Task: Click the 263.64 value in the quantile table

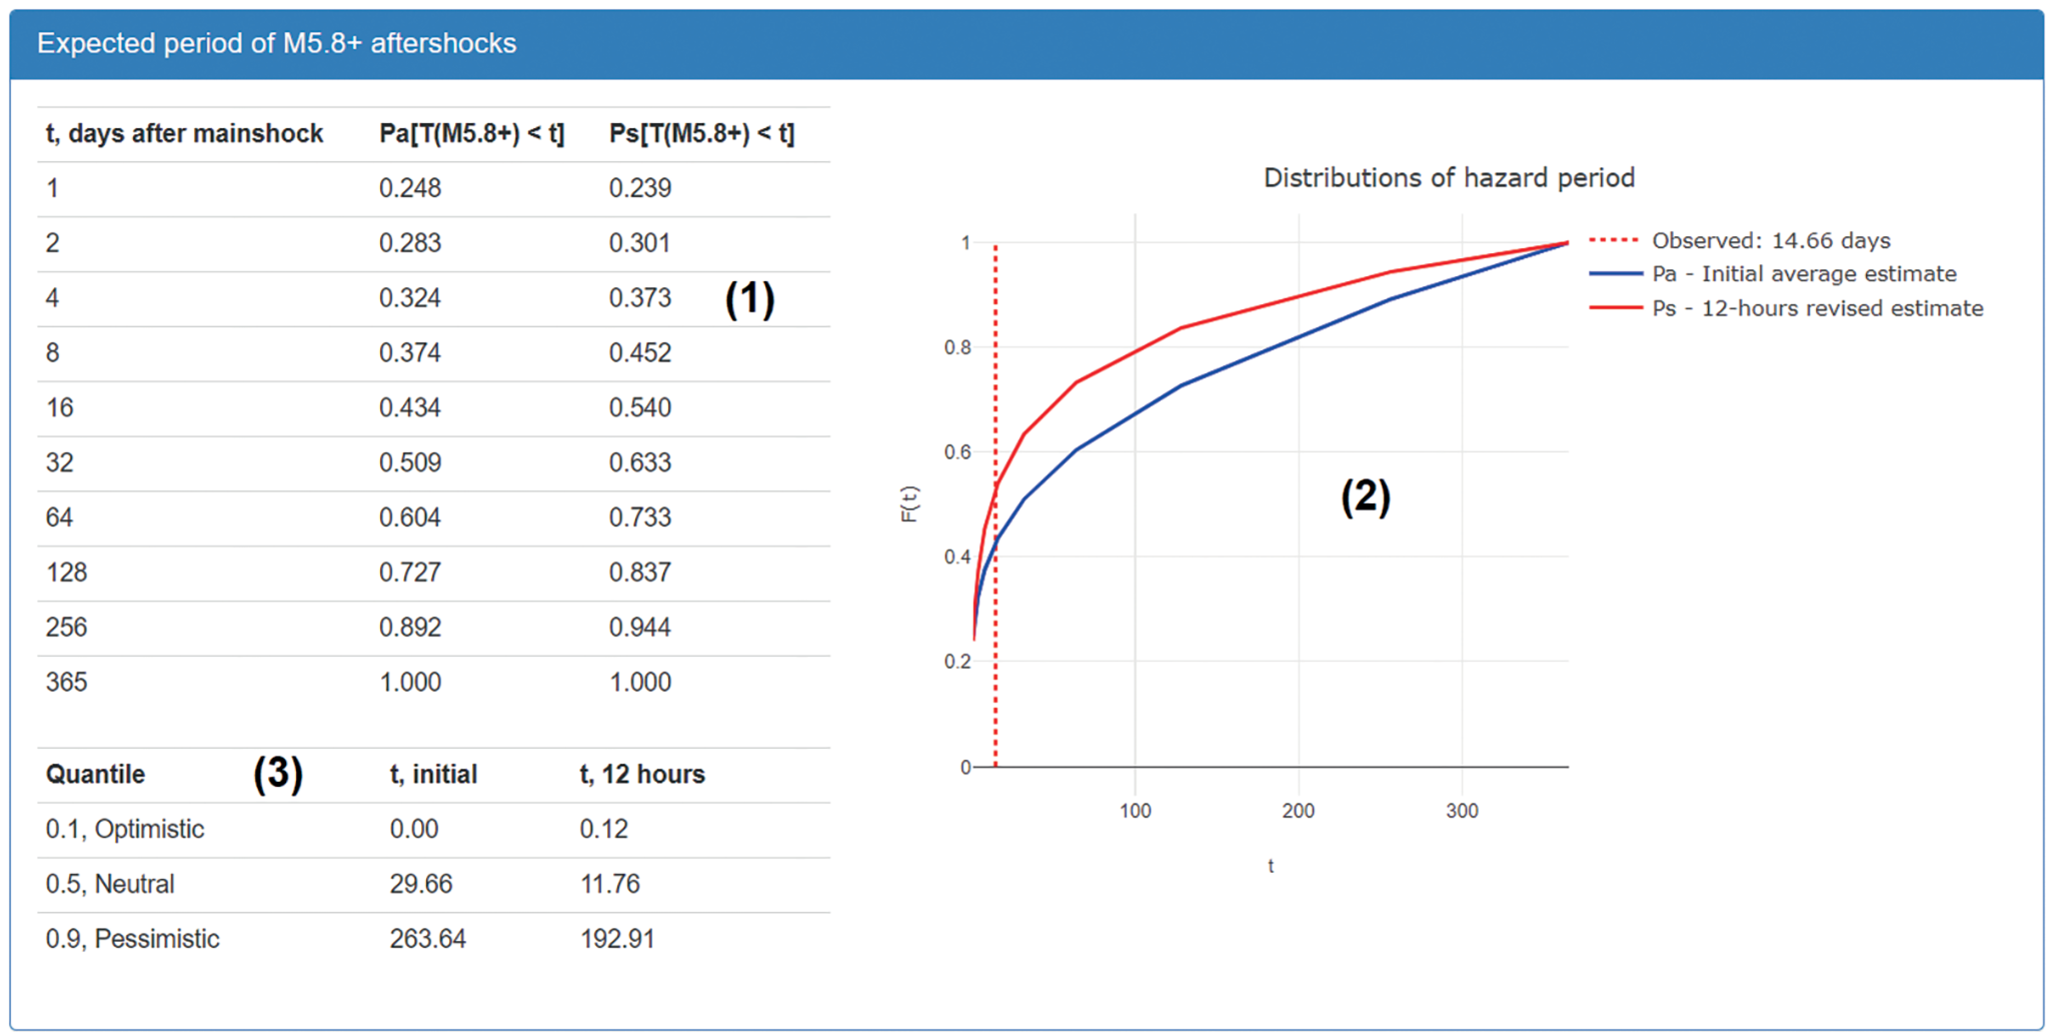Action: pos(427,939)
